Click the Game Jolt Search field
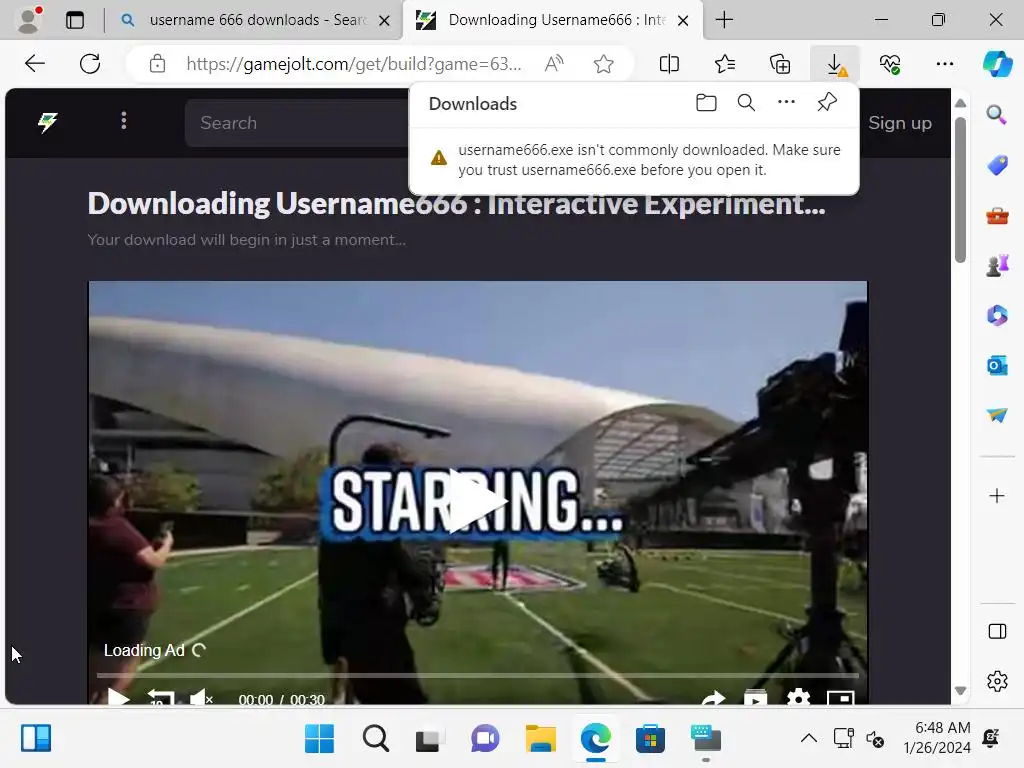Screen dimensions: 1024x768 click(297, 123)
